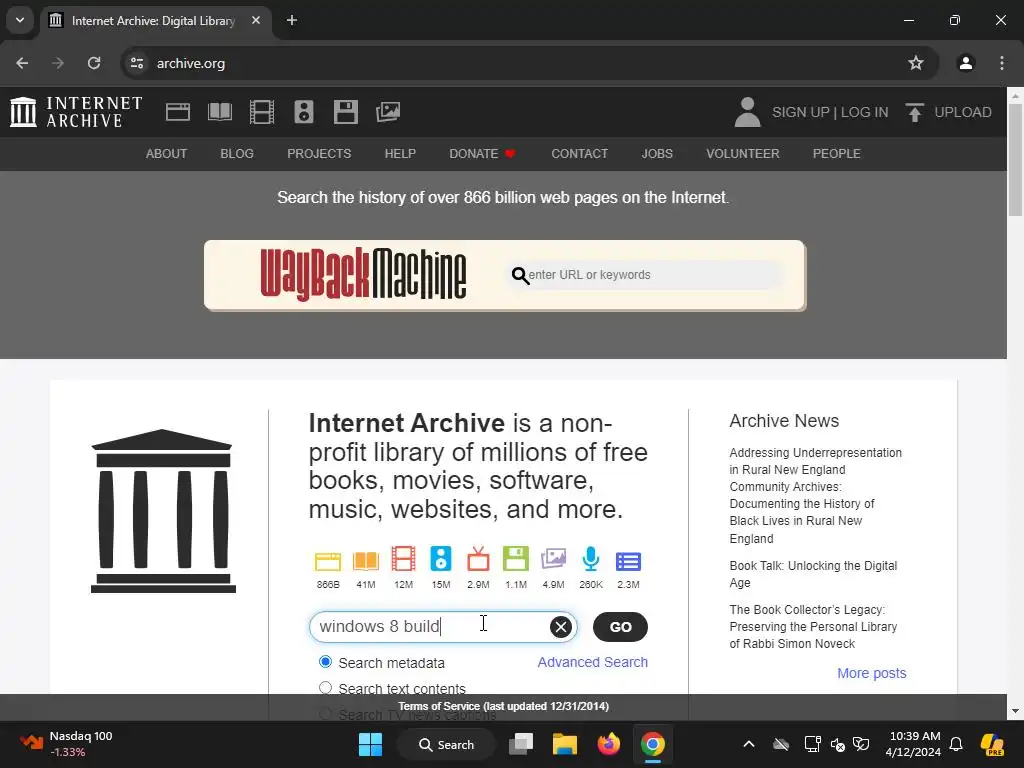The image size is (1024, 768).
Task: Open the 41M texts collection icon
Action: point(366,561)
